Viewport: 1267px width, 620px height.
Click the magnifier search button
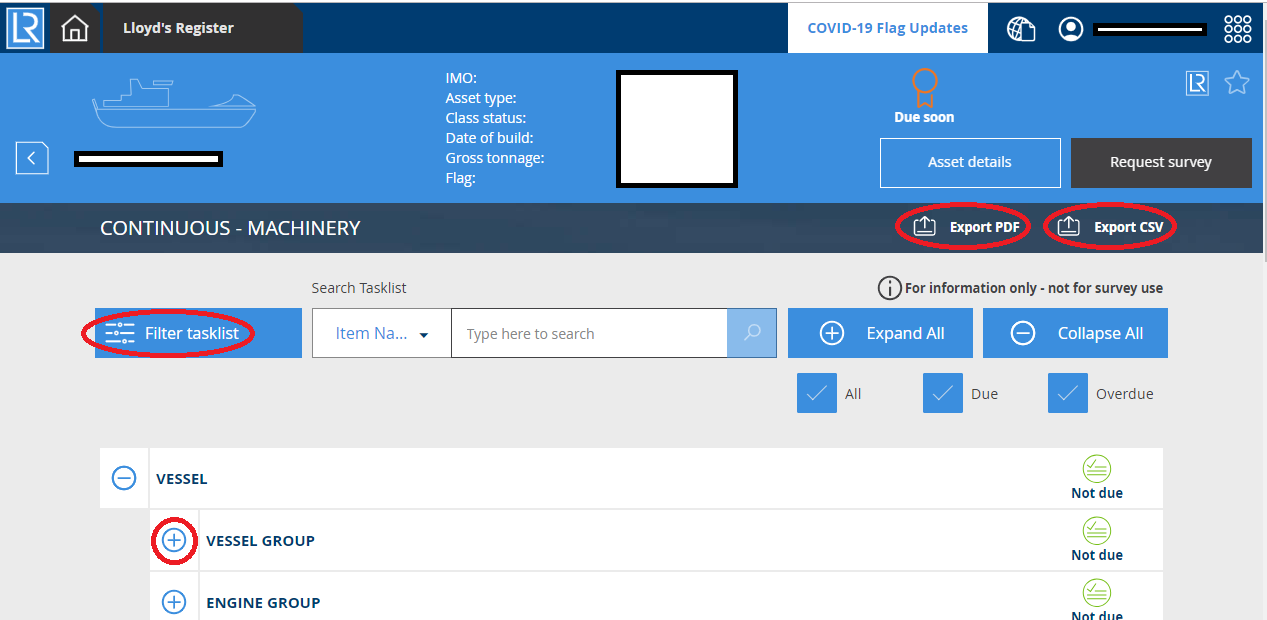[x=752, y=333]
